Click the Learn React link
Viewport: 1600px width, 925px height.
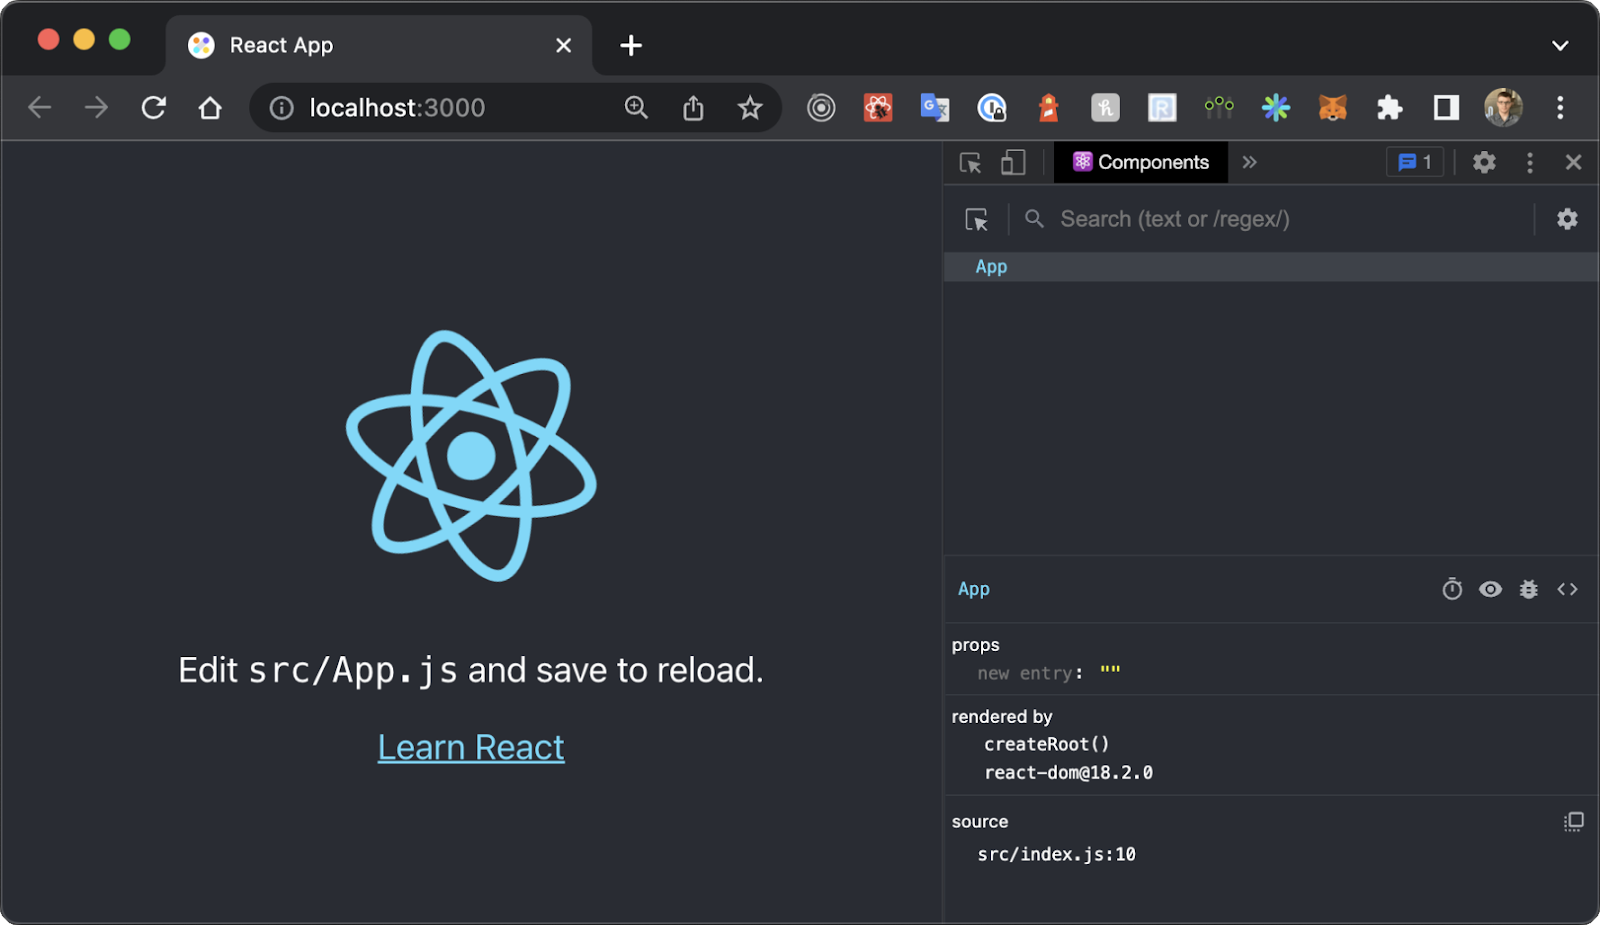pos(471,748)
